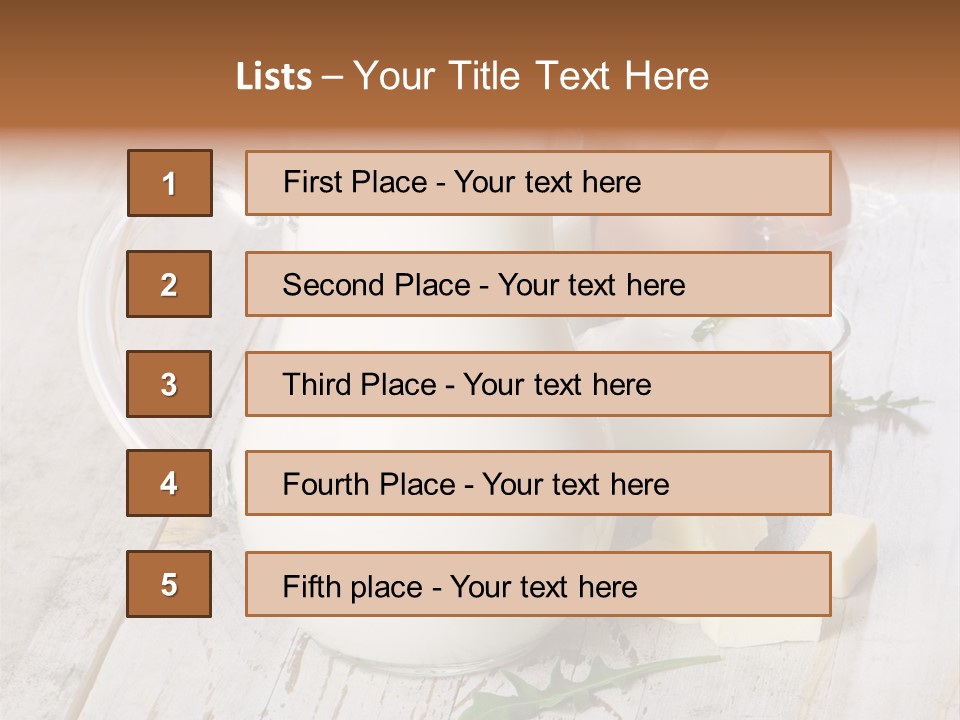Screen dimensions: 960x720
Task: Click the bold word 'Lists' in title
Action: pyautogui.click(x=273, y=77)
